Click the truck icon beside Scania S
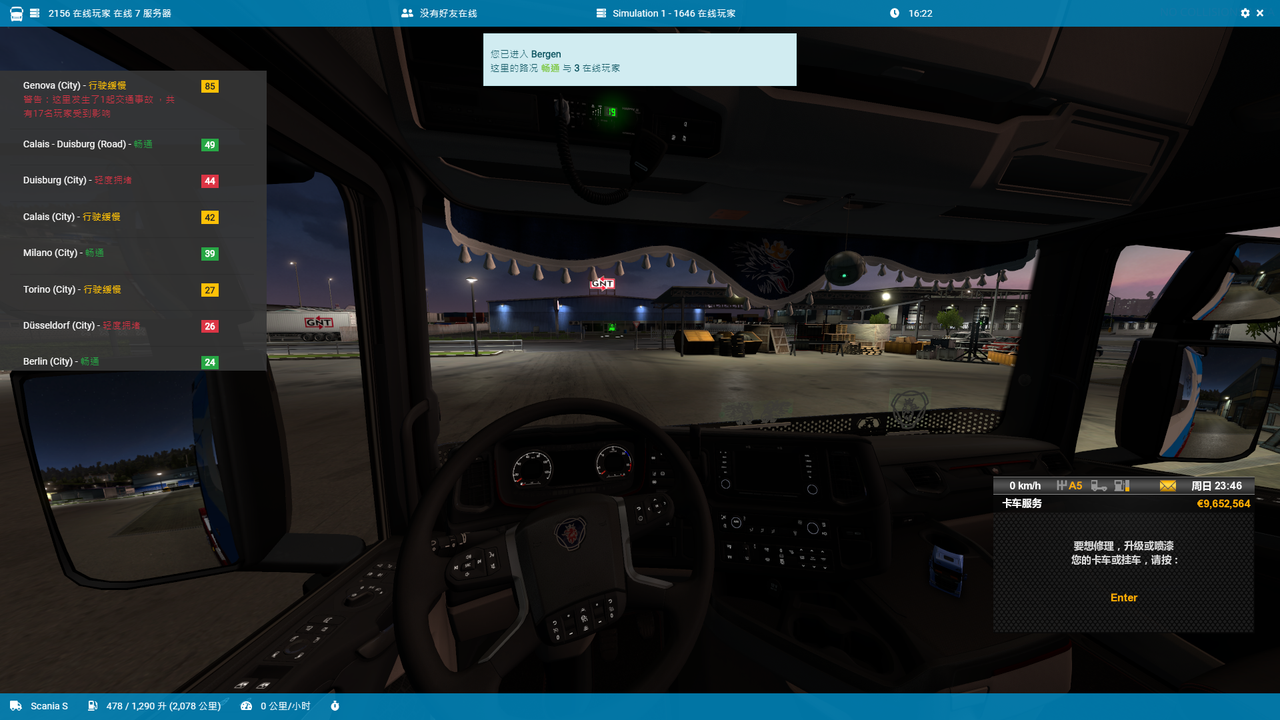1280x720 pixels. [16, 706]
